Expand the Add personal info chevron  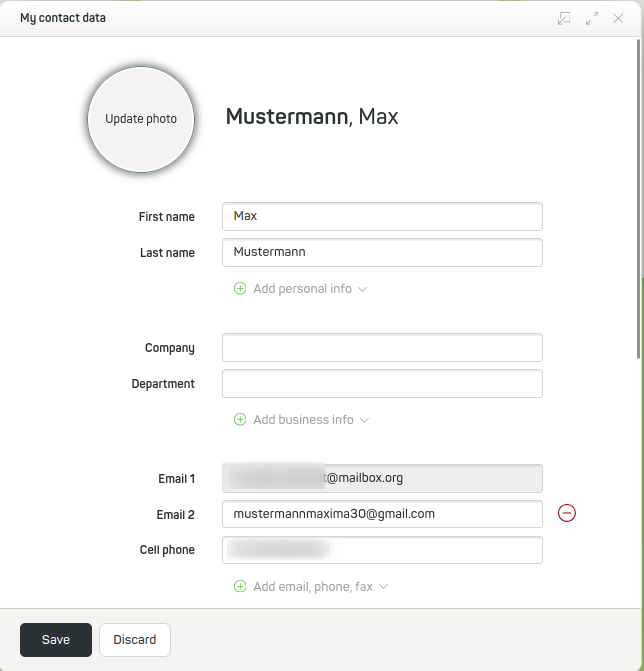(x=363, y=289)
